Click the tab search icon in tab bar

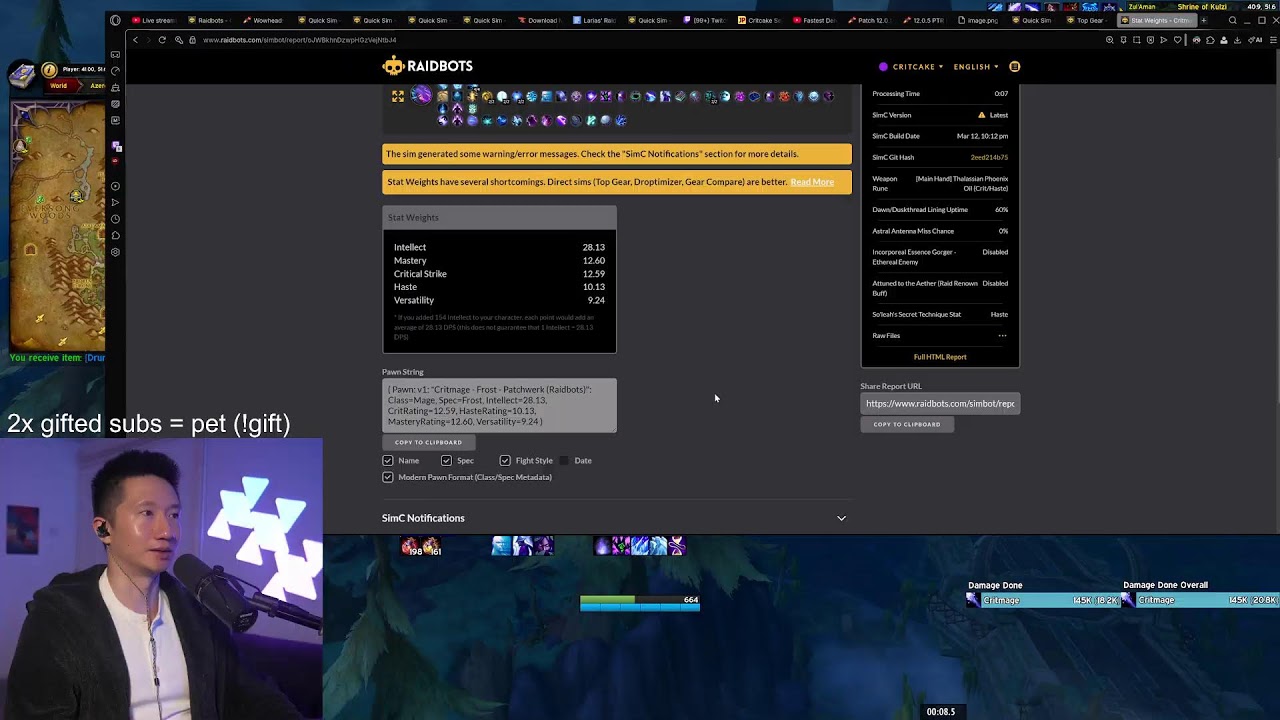(1232, 20)
